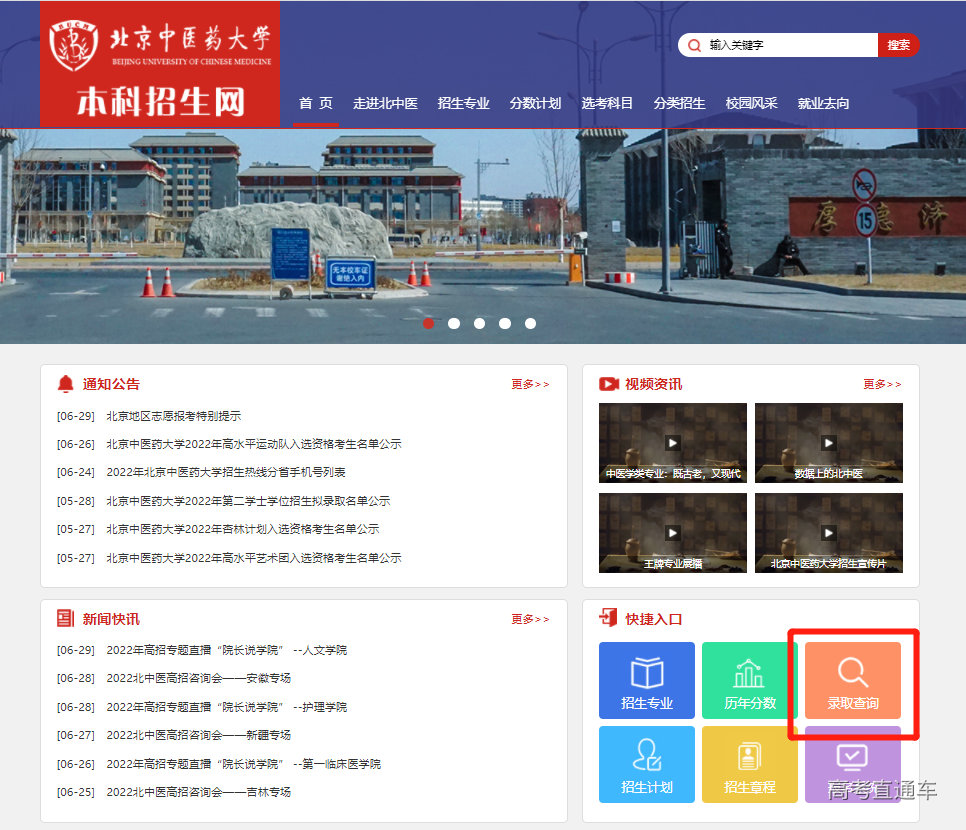Play the 数据上的北中医 video
Screen dimensions: 966x830
point(828,443)
